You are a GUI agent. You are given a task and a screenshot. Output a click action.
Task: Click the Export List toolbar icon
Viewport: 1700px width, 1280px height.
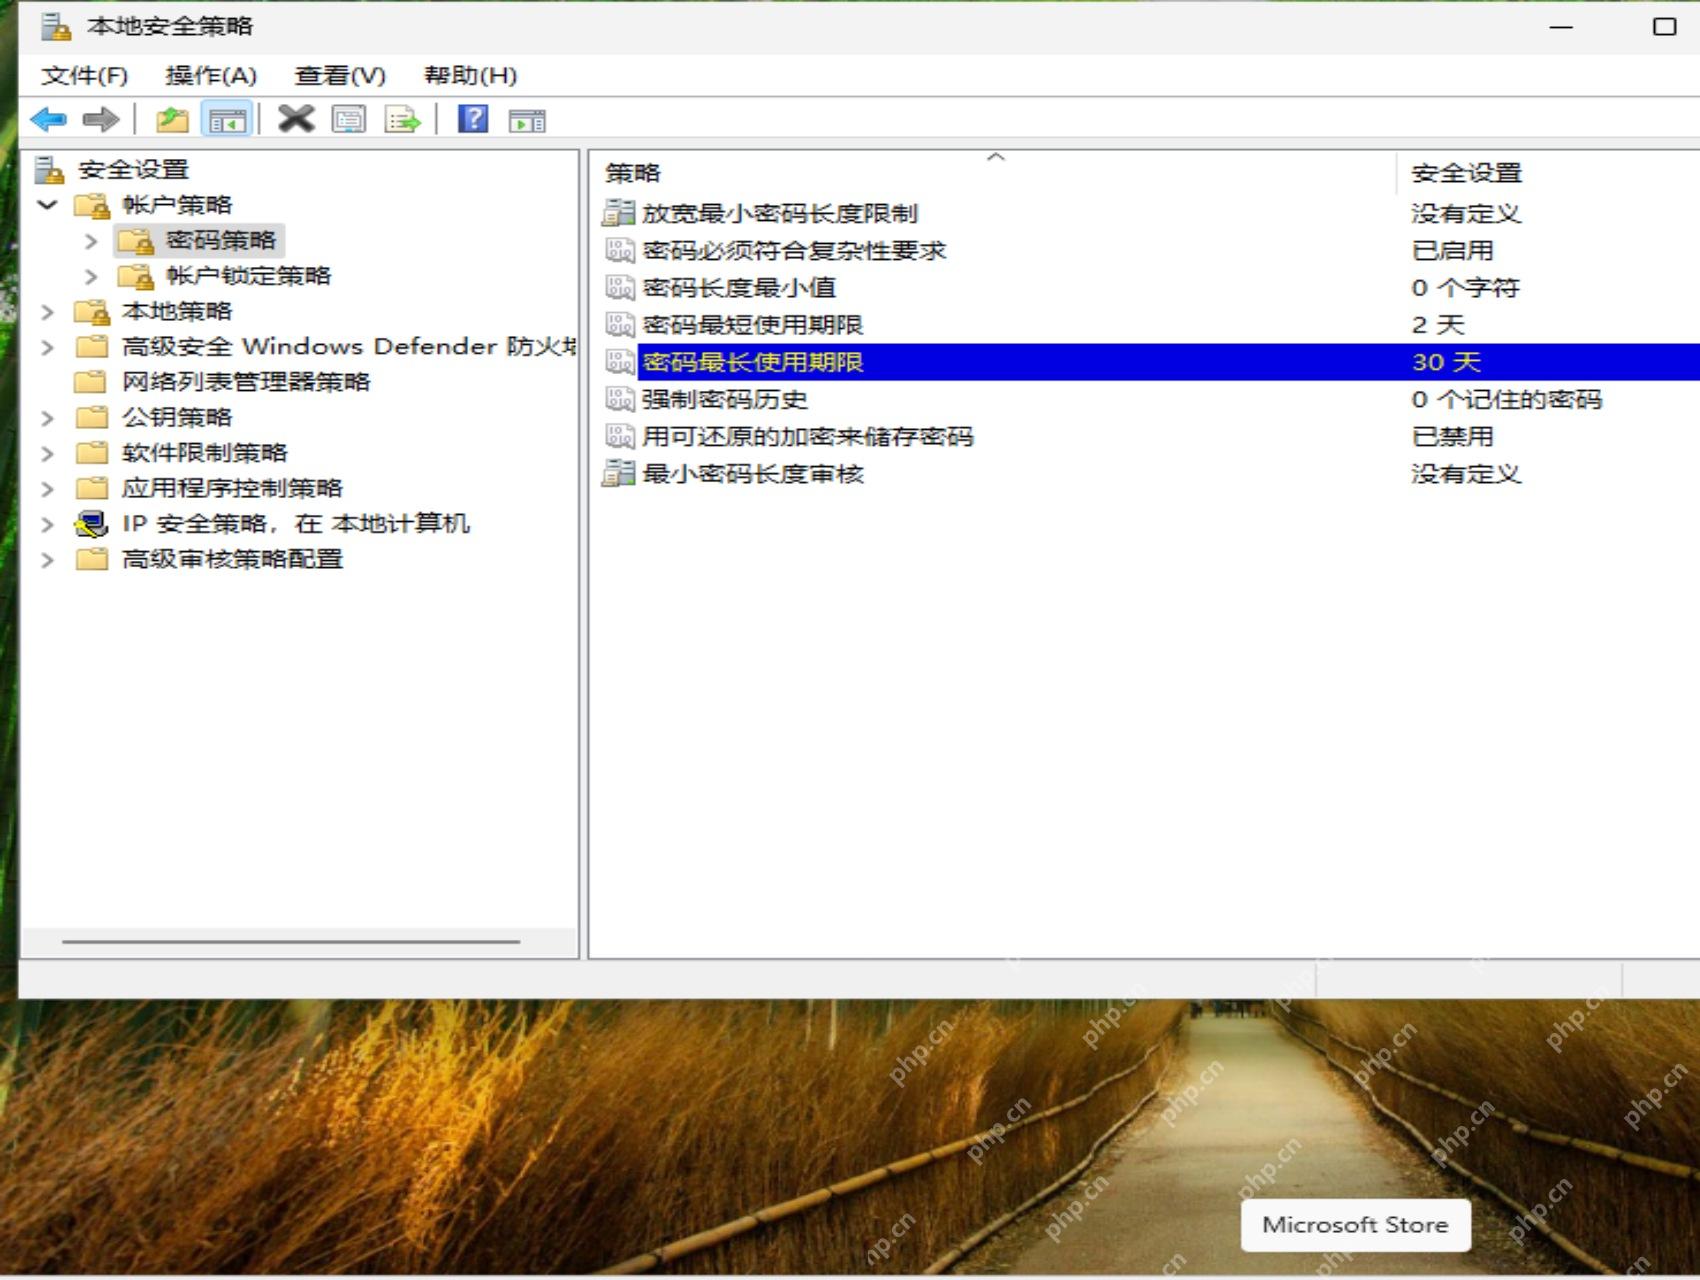[403, 121]
